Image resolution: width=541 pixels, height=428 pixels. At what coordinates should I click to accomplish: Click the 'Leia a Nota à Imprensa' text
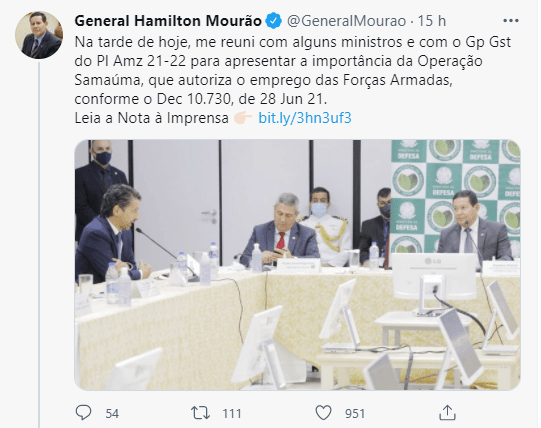[x=151, y=118]
